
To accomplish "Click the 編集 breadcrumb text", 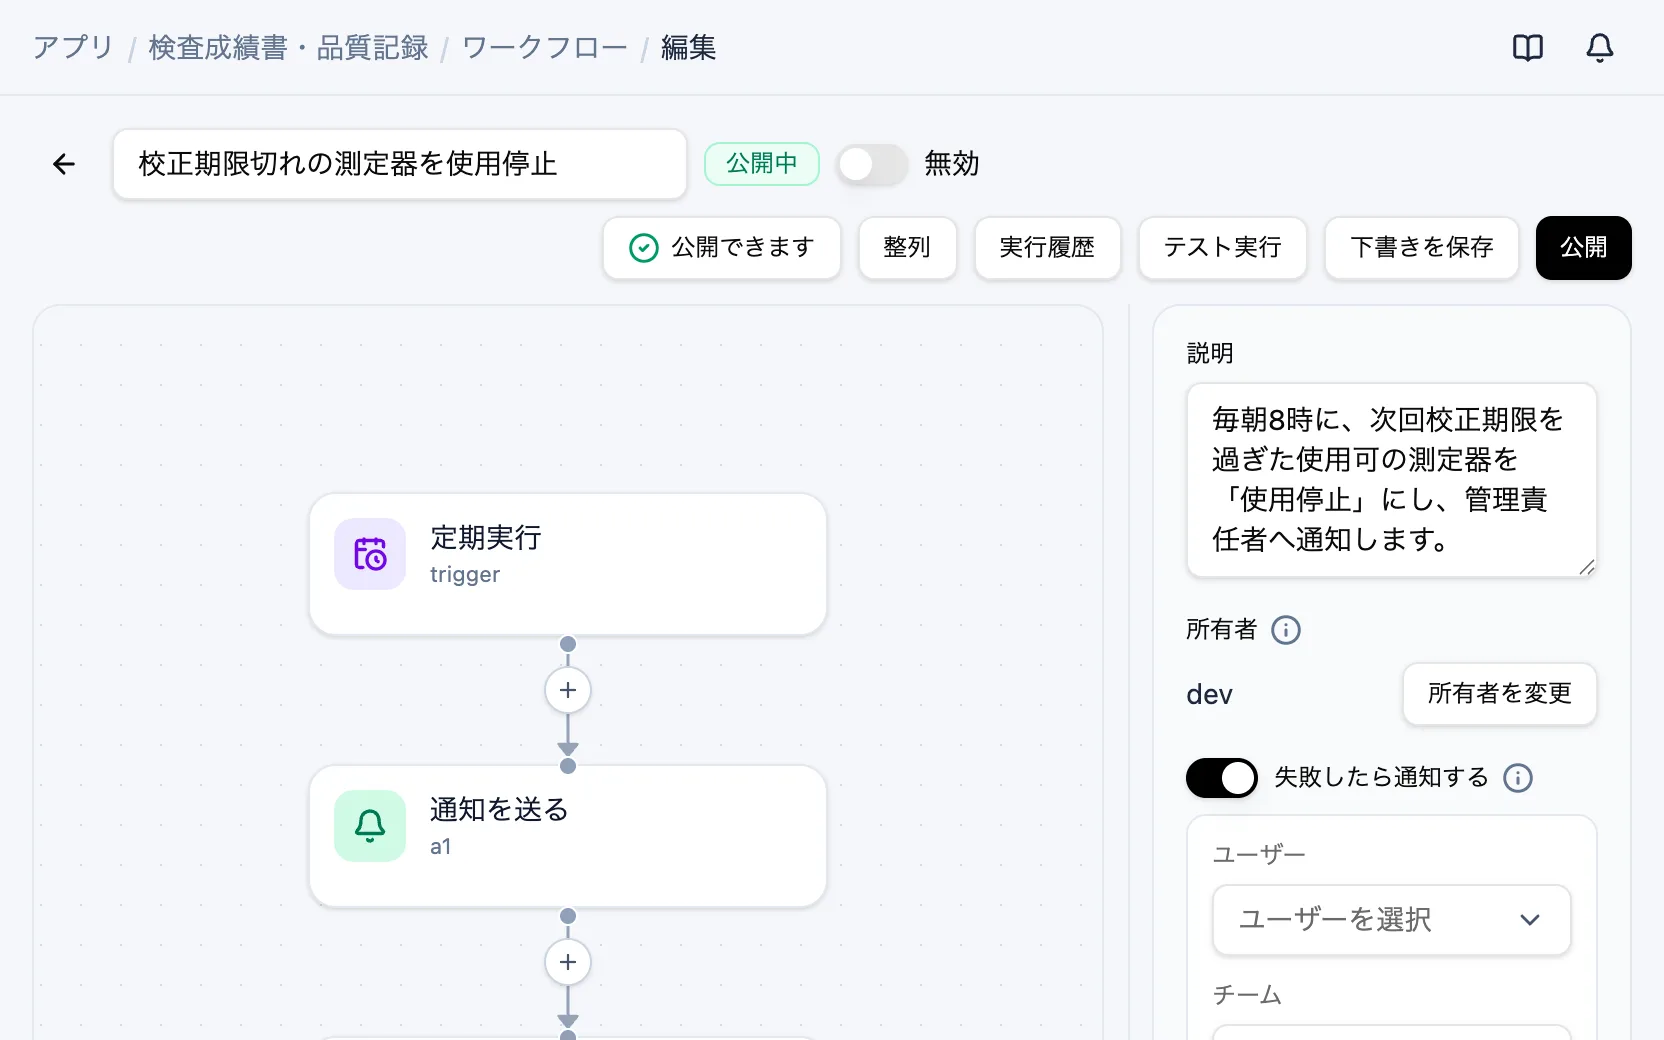I will (x=689, y=48).
